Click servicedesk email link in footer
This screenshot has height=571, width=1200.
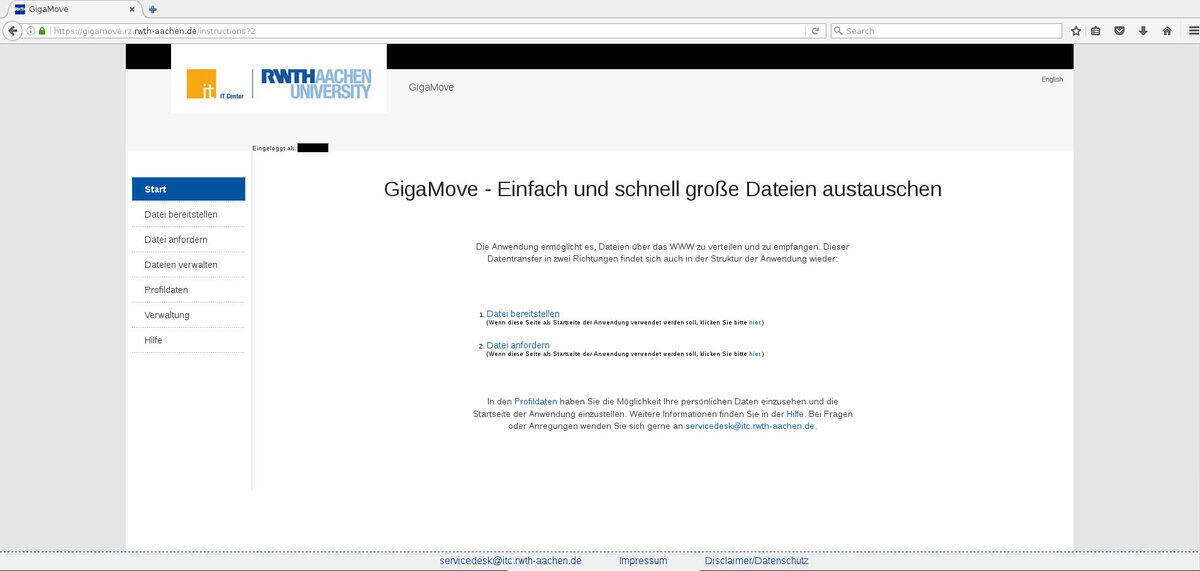[510, 561]
